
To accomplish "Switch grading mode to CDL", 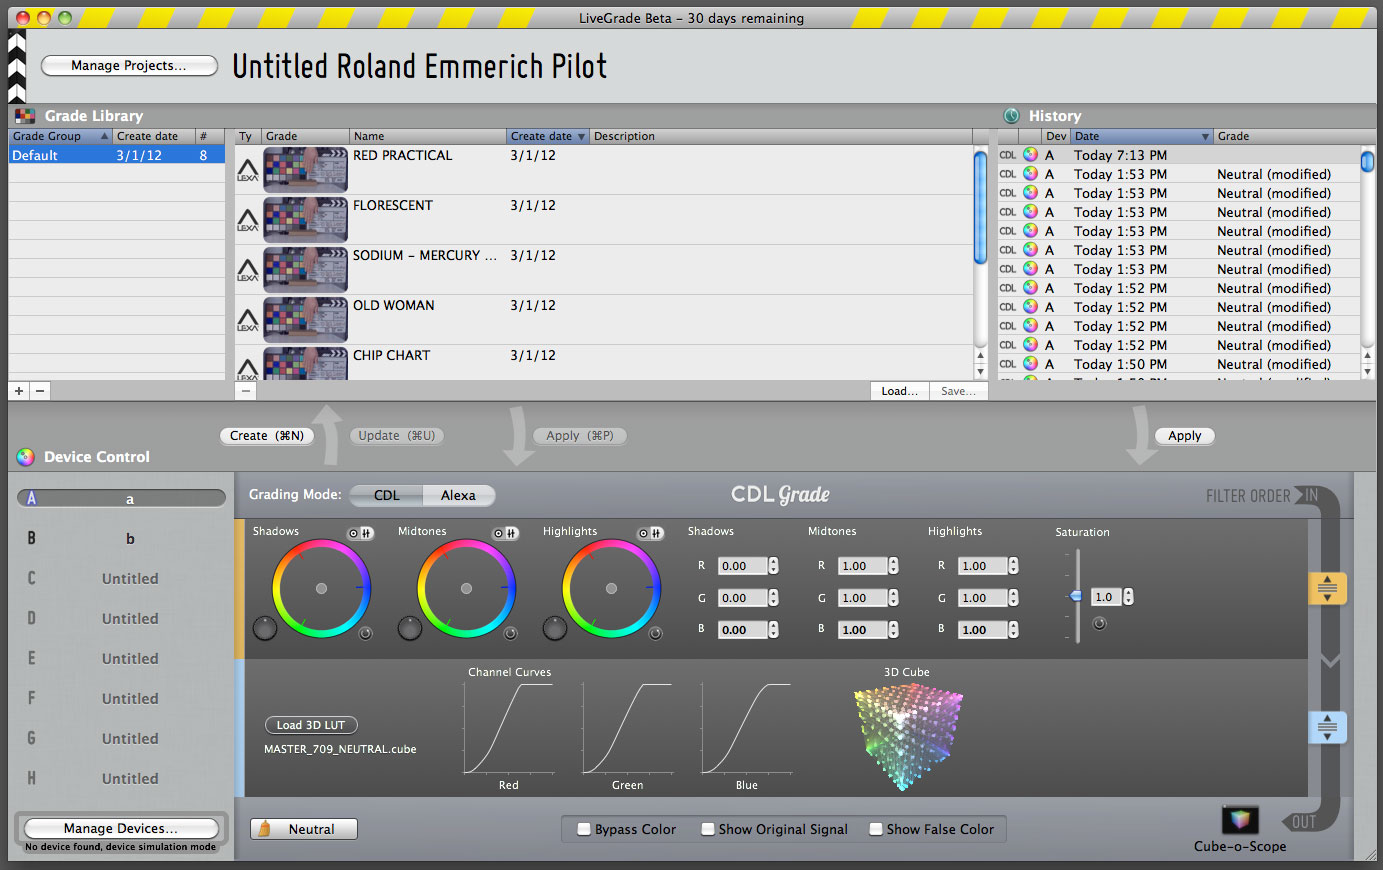I will 387,495.
